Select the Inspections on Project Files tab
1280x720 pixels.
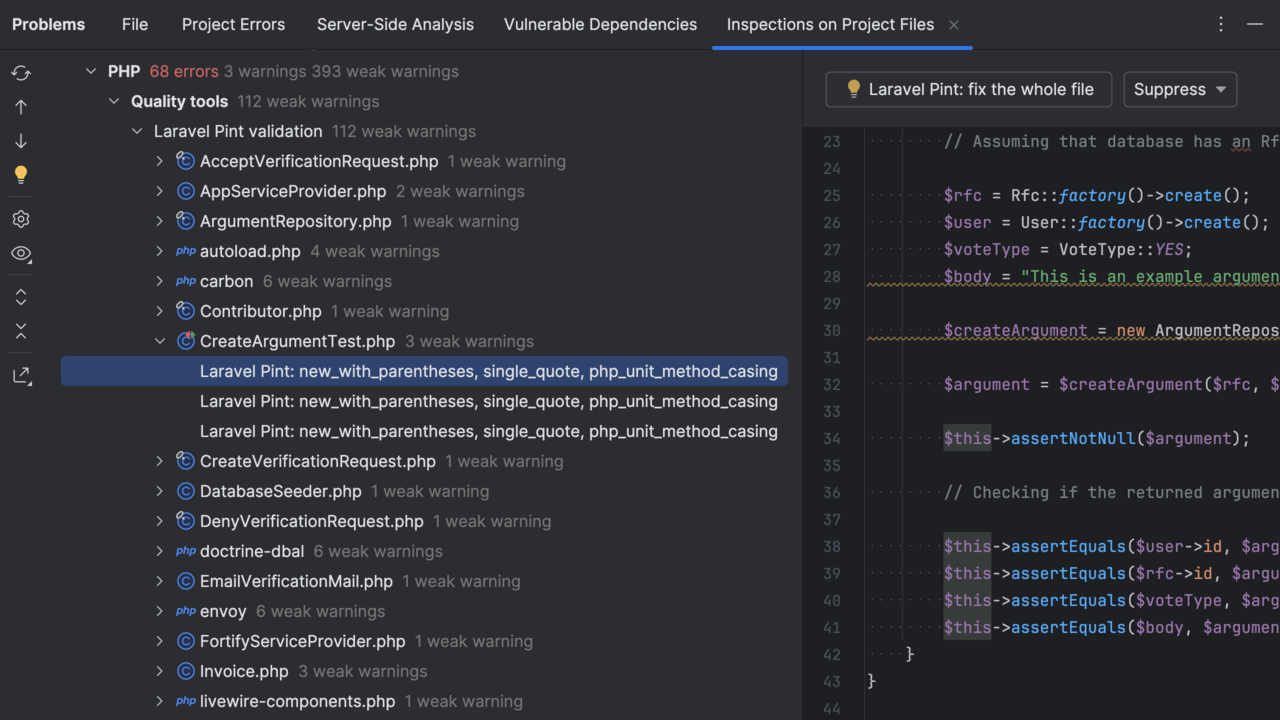[x=830, y=24]
